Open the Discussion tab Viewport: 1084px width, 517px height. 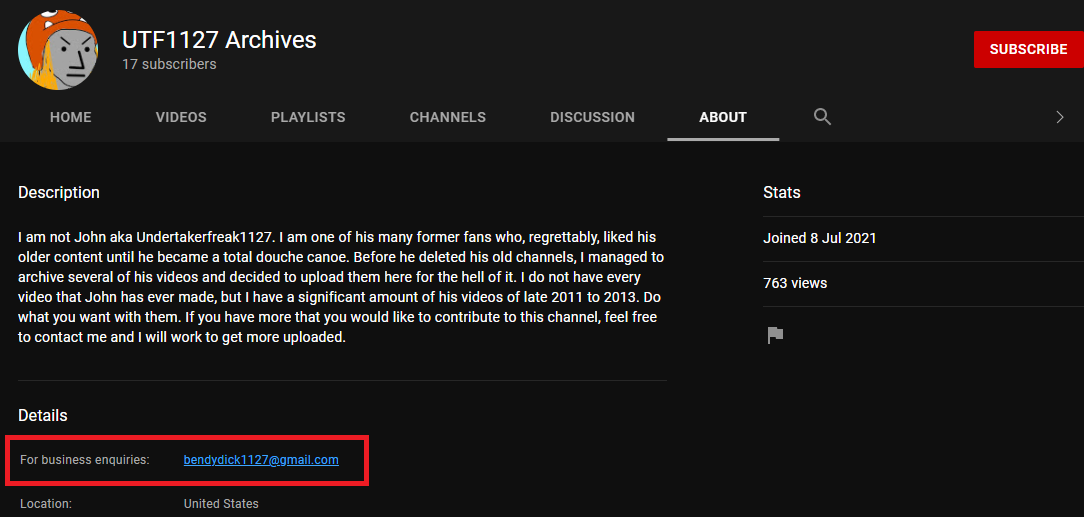click(x=592, y=118)
